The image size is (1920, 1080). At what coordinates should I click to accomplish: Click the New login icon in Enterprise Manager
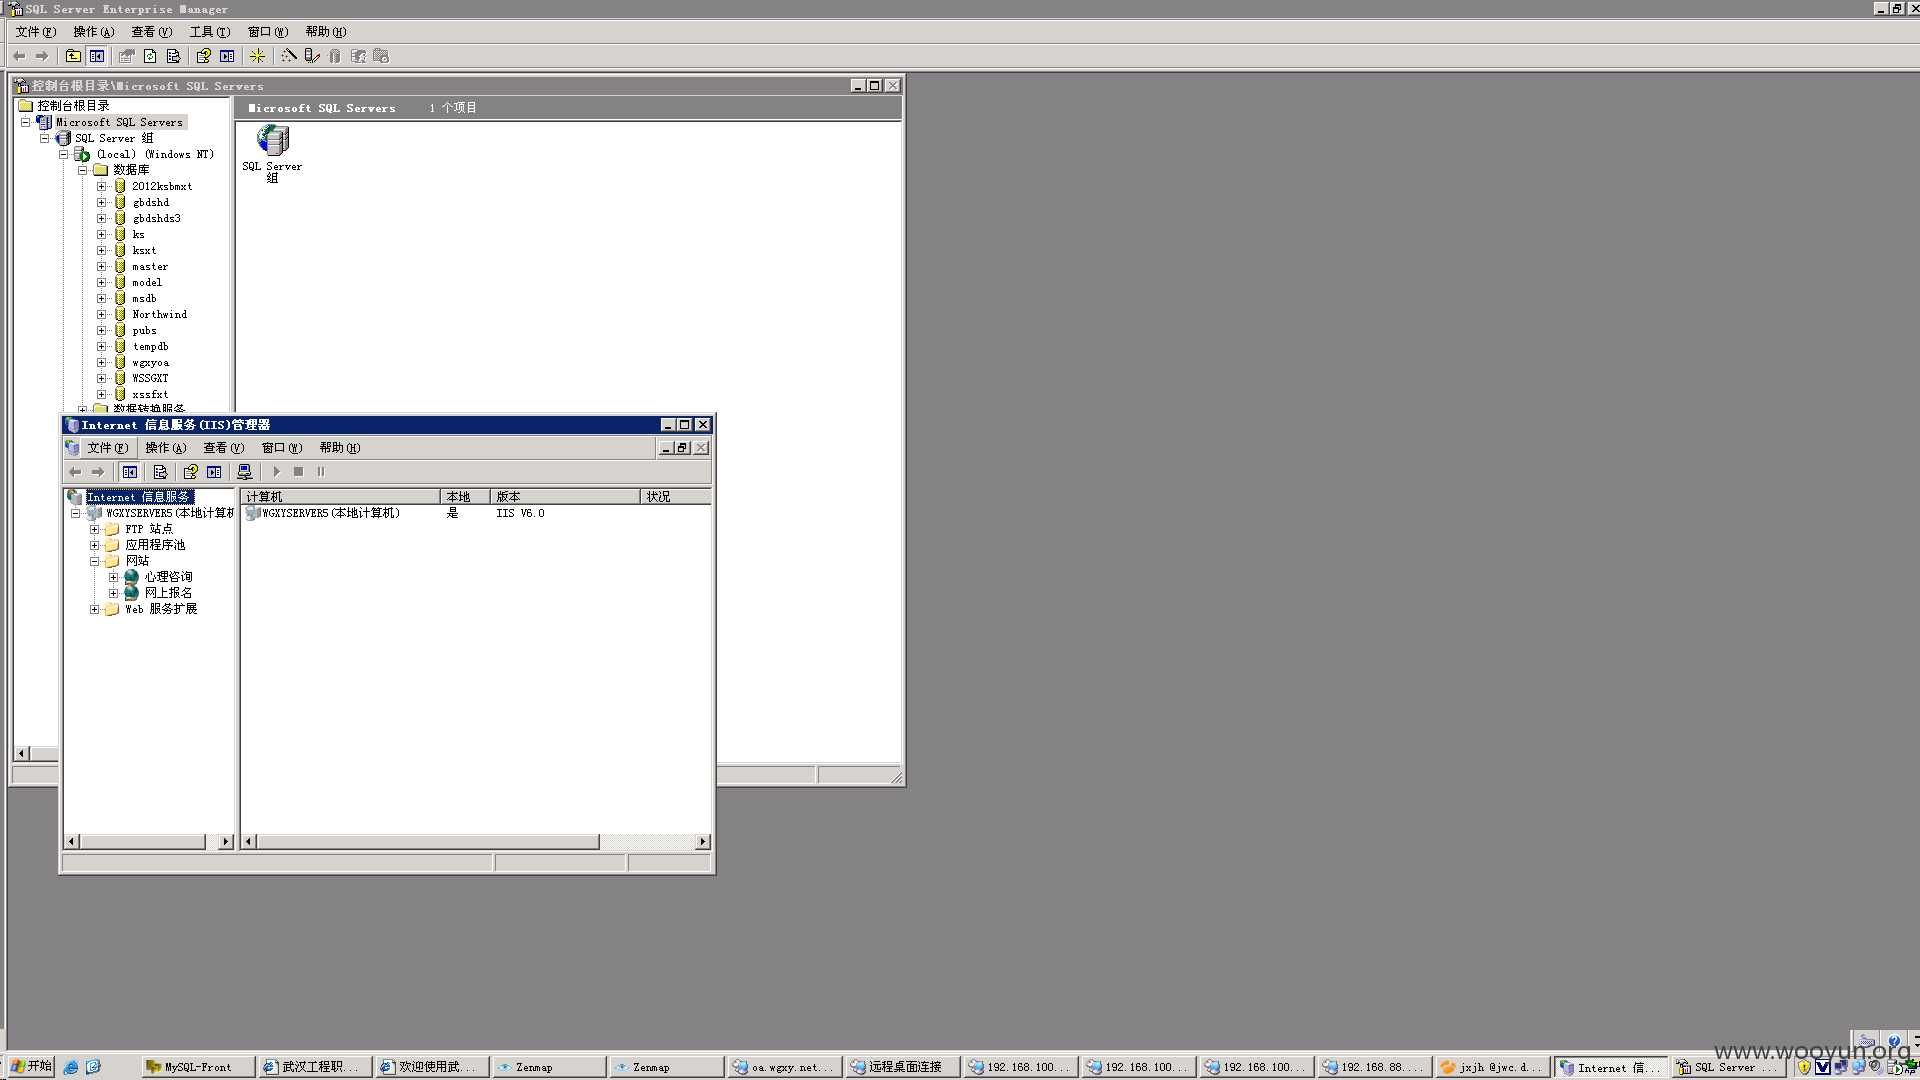click(358, 56)
